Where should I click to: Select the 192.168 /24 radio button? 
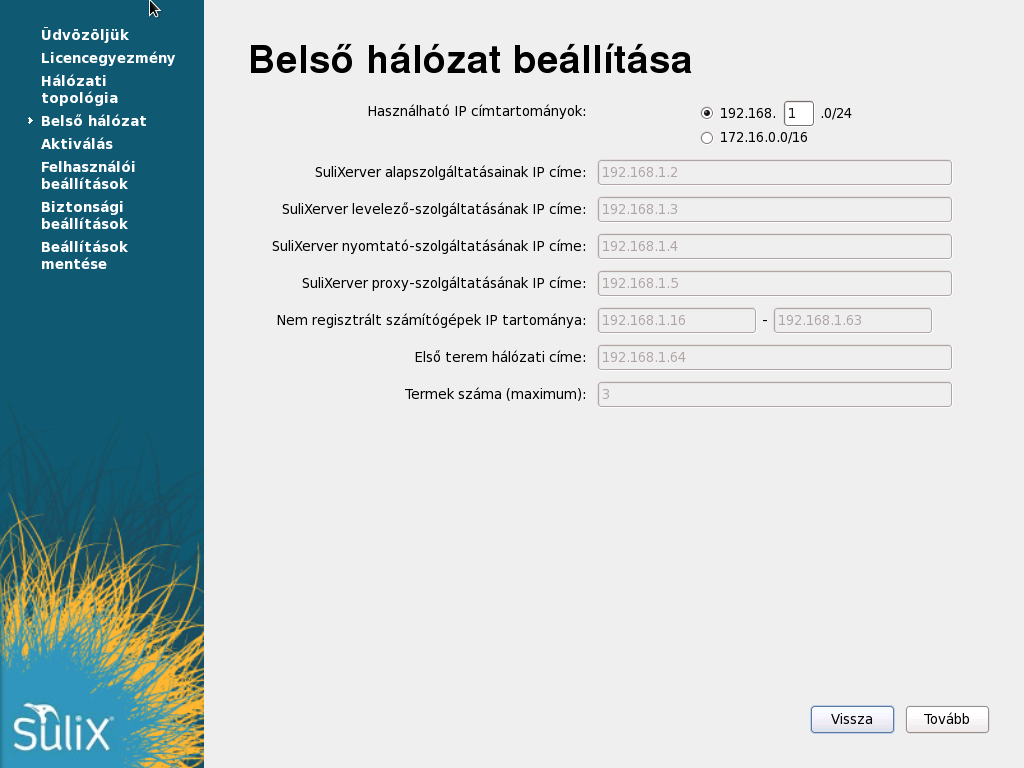pos(707,113)
